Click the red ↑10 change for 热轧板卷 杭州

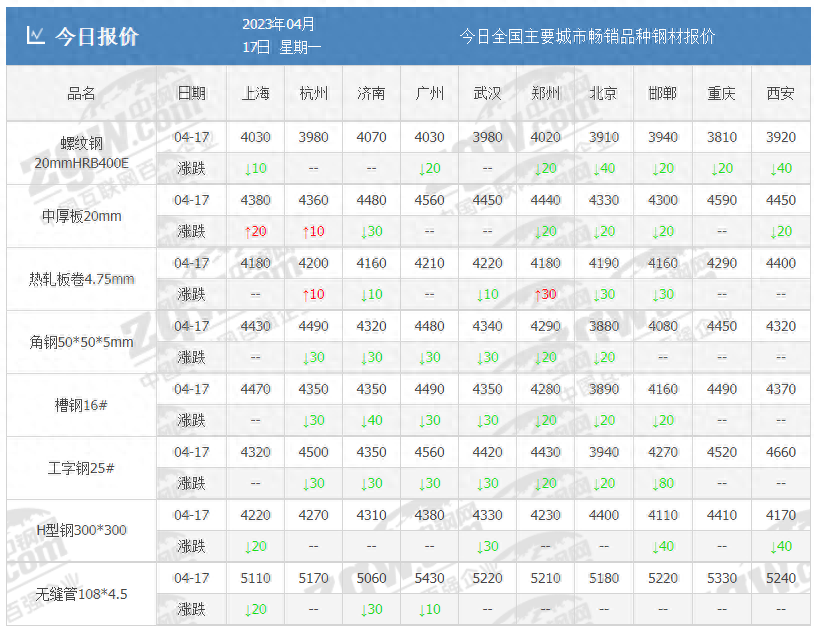pos(313,294)
